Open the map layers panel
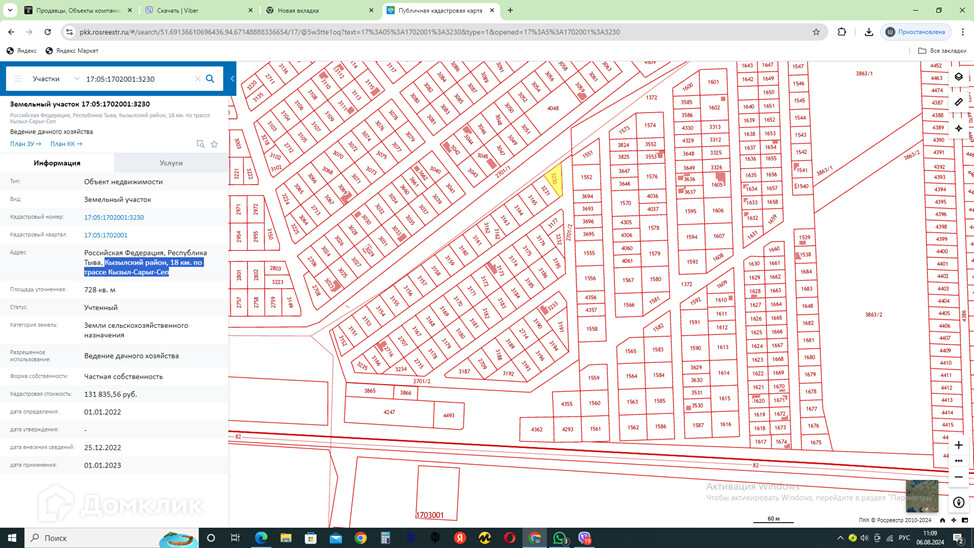 pos(958,77)
